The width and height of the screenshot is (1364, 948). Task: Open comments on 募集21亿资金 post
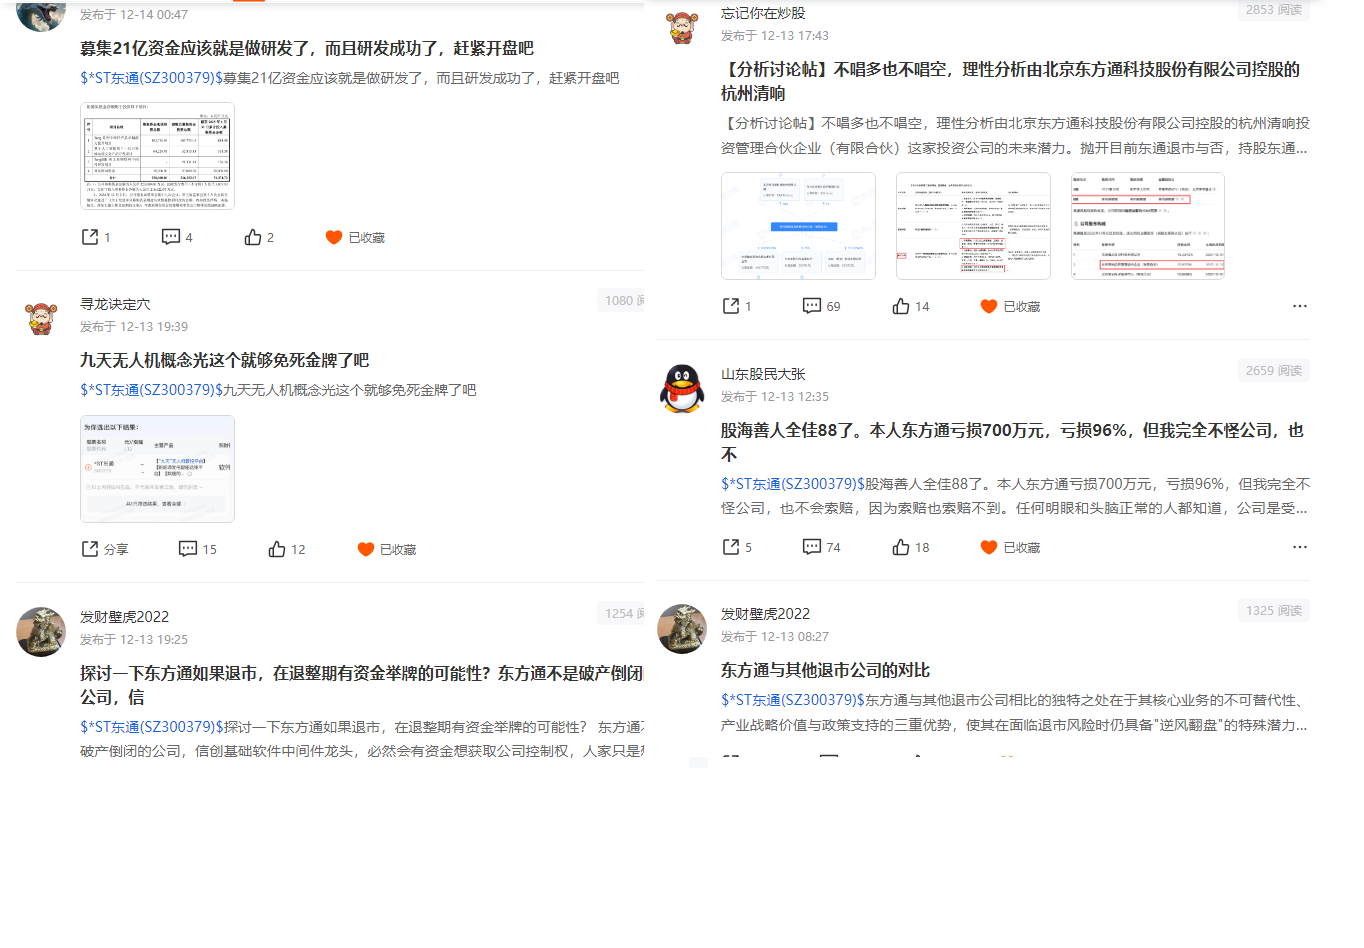pos(171,237)
